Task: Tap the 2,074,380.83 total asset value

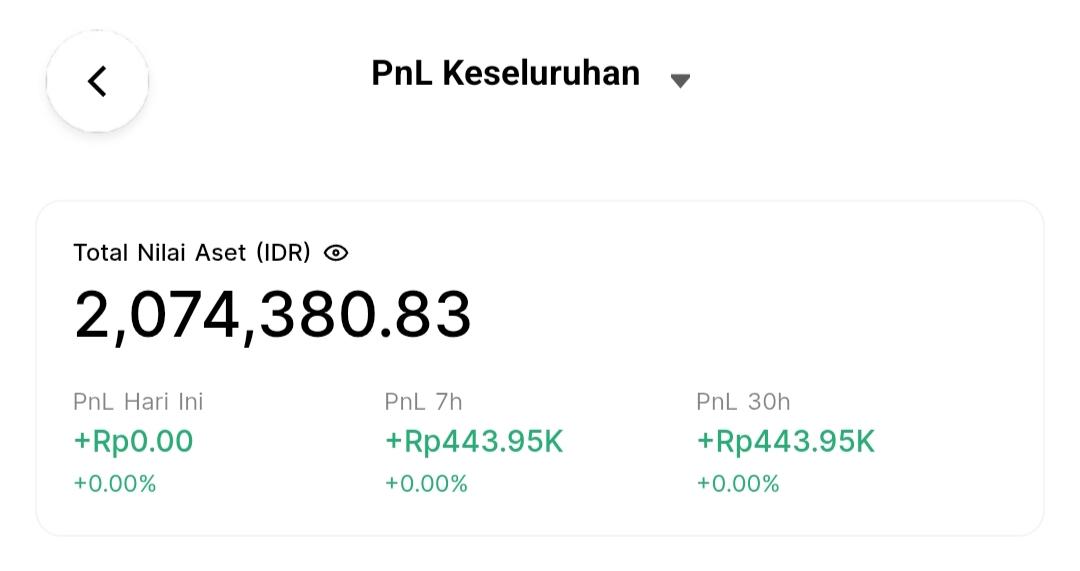Action: pyautogui.click(x=273, y=315)
